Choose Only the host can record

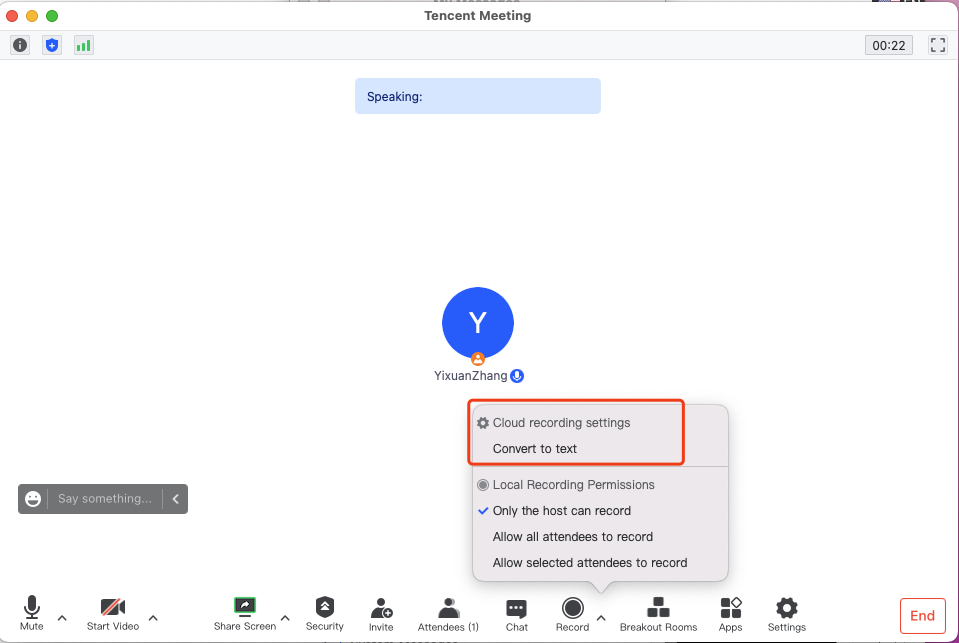coord(561,511)
